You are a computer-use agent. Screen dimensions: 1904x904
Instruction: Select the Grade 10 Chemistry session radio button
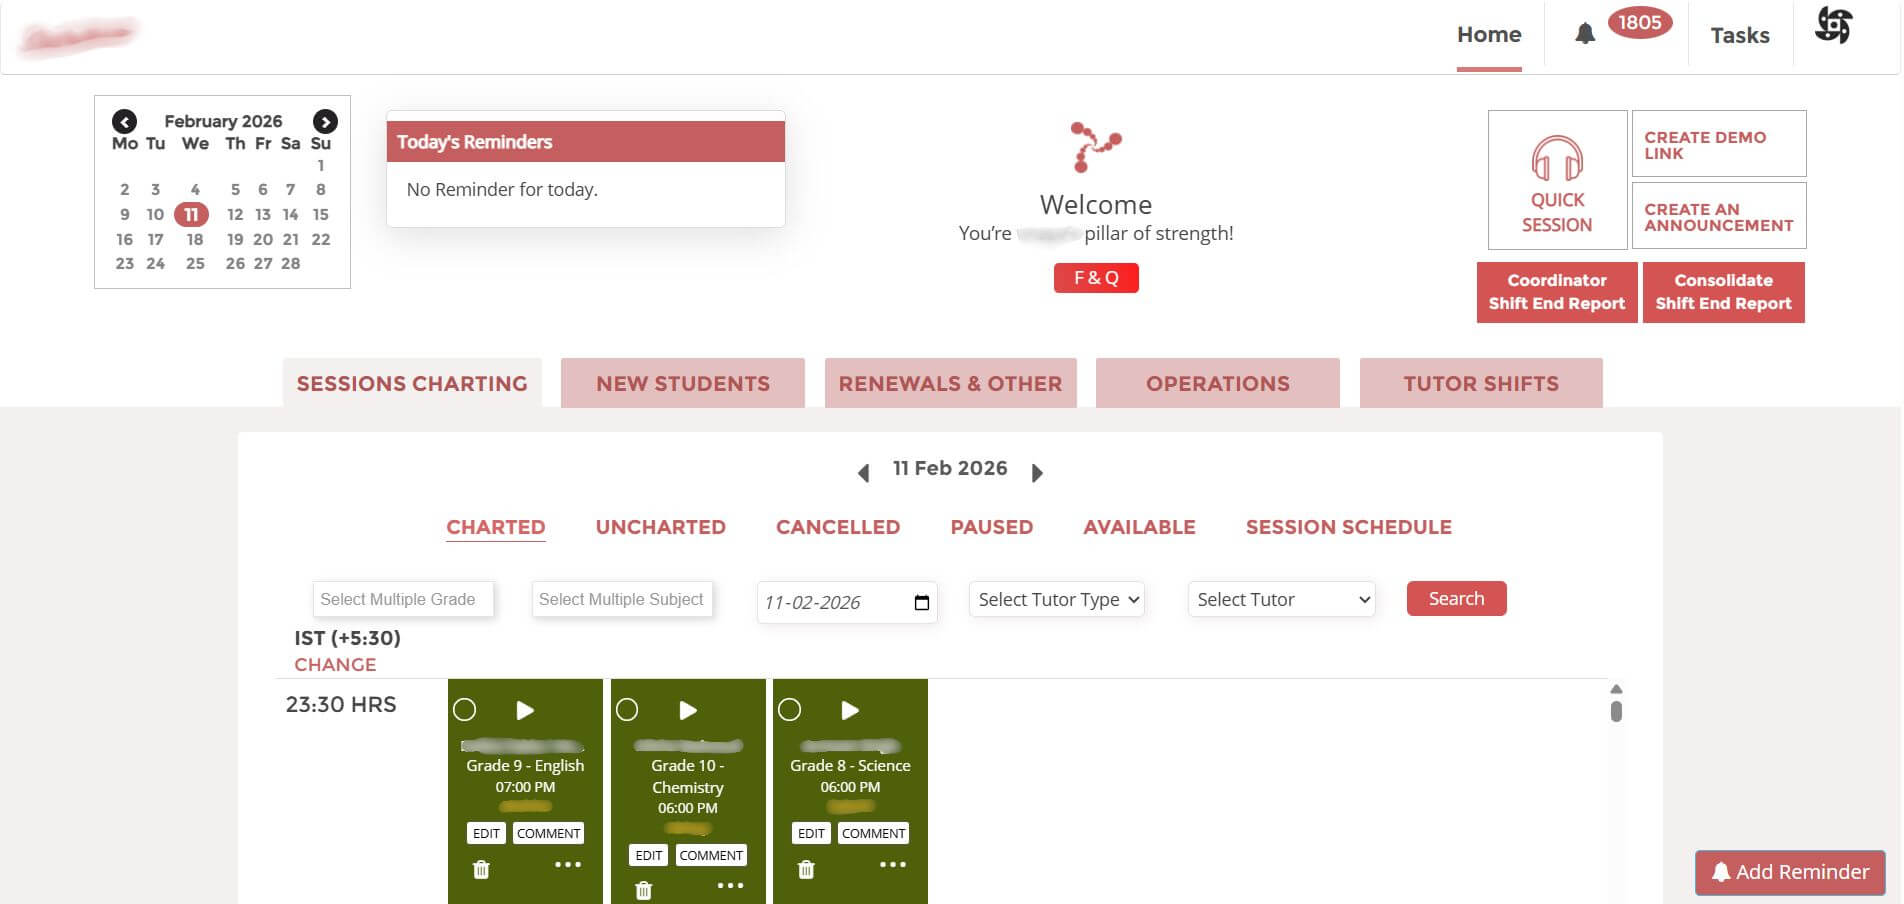(627, 710)
